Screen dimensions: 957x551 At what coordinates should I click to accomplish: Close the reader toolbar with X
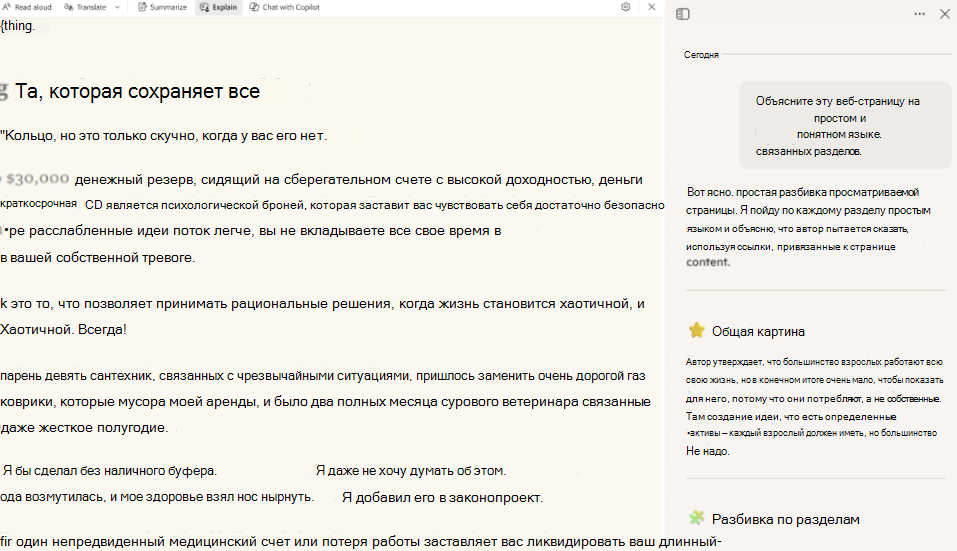tap(651, 7)
